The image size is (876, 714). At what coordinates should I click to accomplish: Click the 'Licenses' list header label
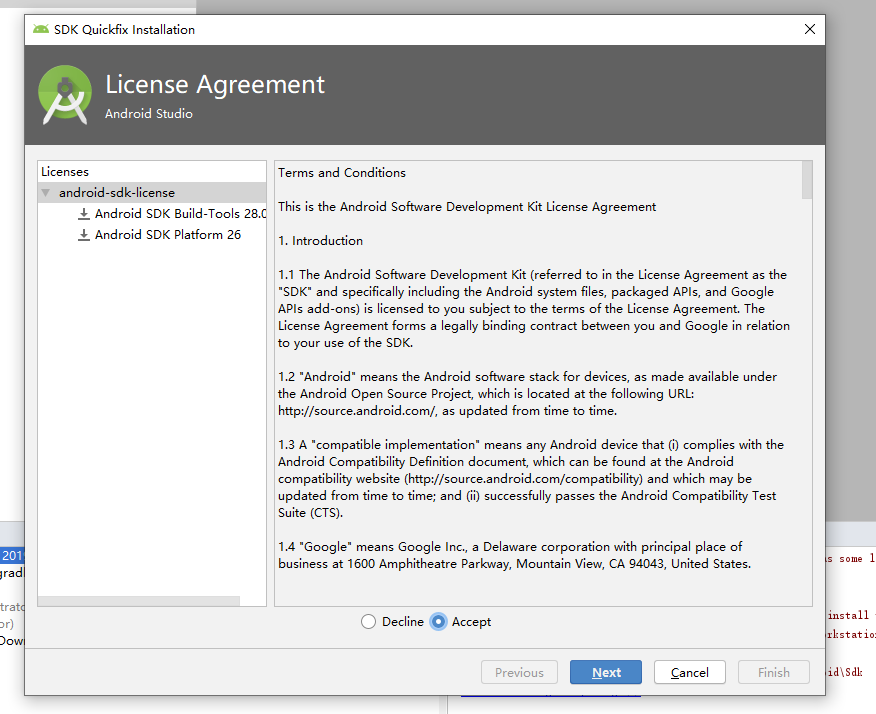(x=65, y=172)
